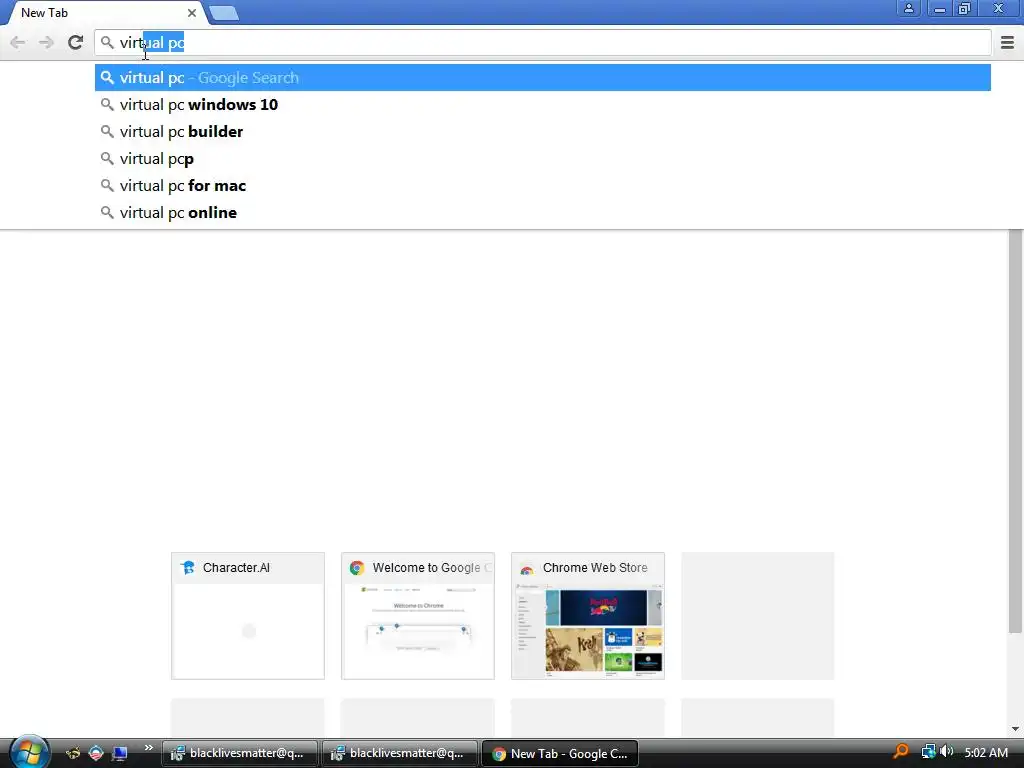This screenshot has height=768, width=1024.
Task: Open the Chrome Web Store tile
Action: pyautogui.click(x=588, y=616)
